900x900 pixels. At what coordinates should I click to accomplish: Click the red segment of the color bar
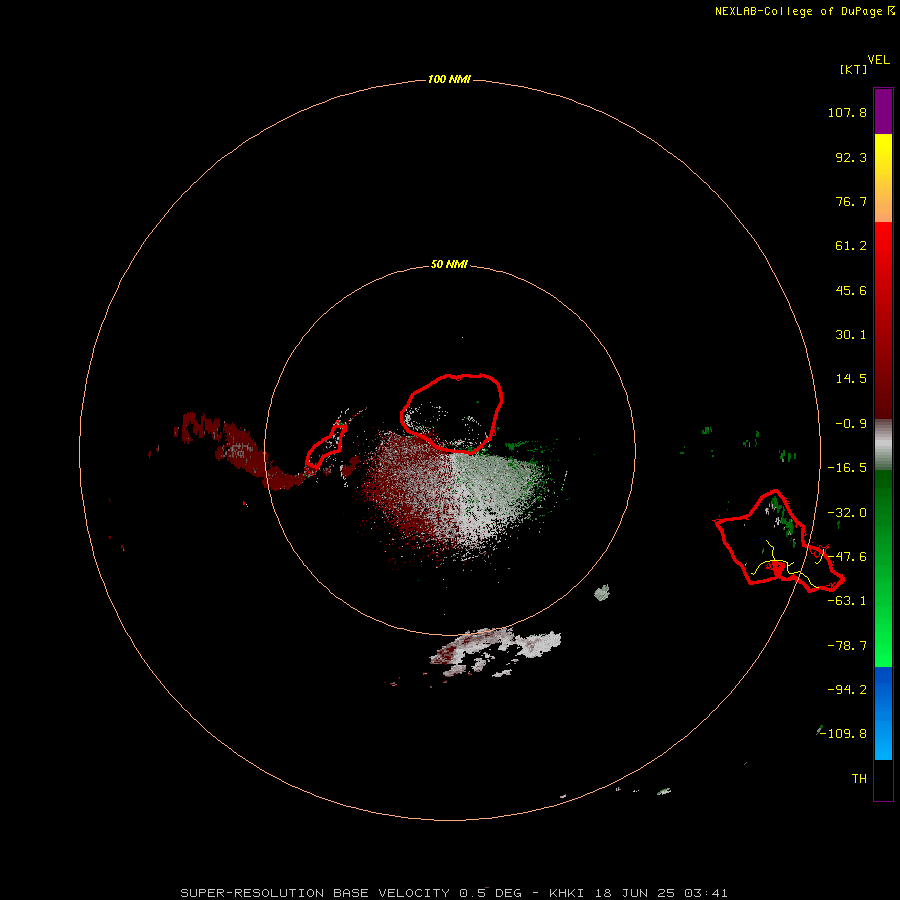(883, 320)
